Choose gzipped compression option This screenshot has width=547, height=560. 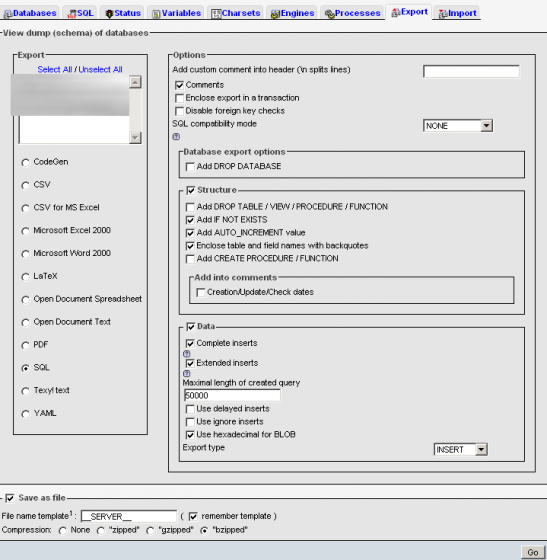click(150, 531)
